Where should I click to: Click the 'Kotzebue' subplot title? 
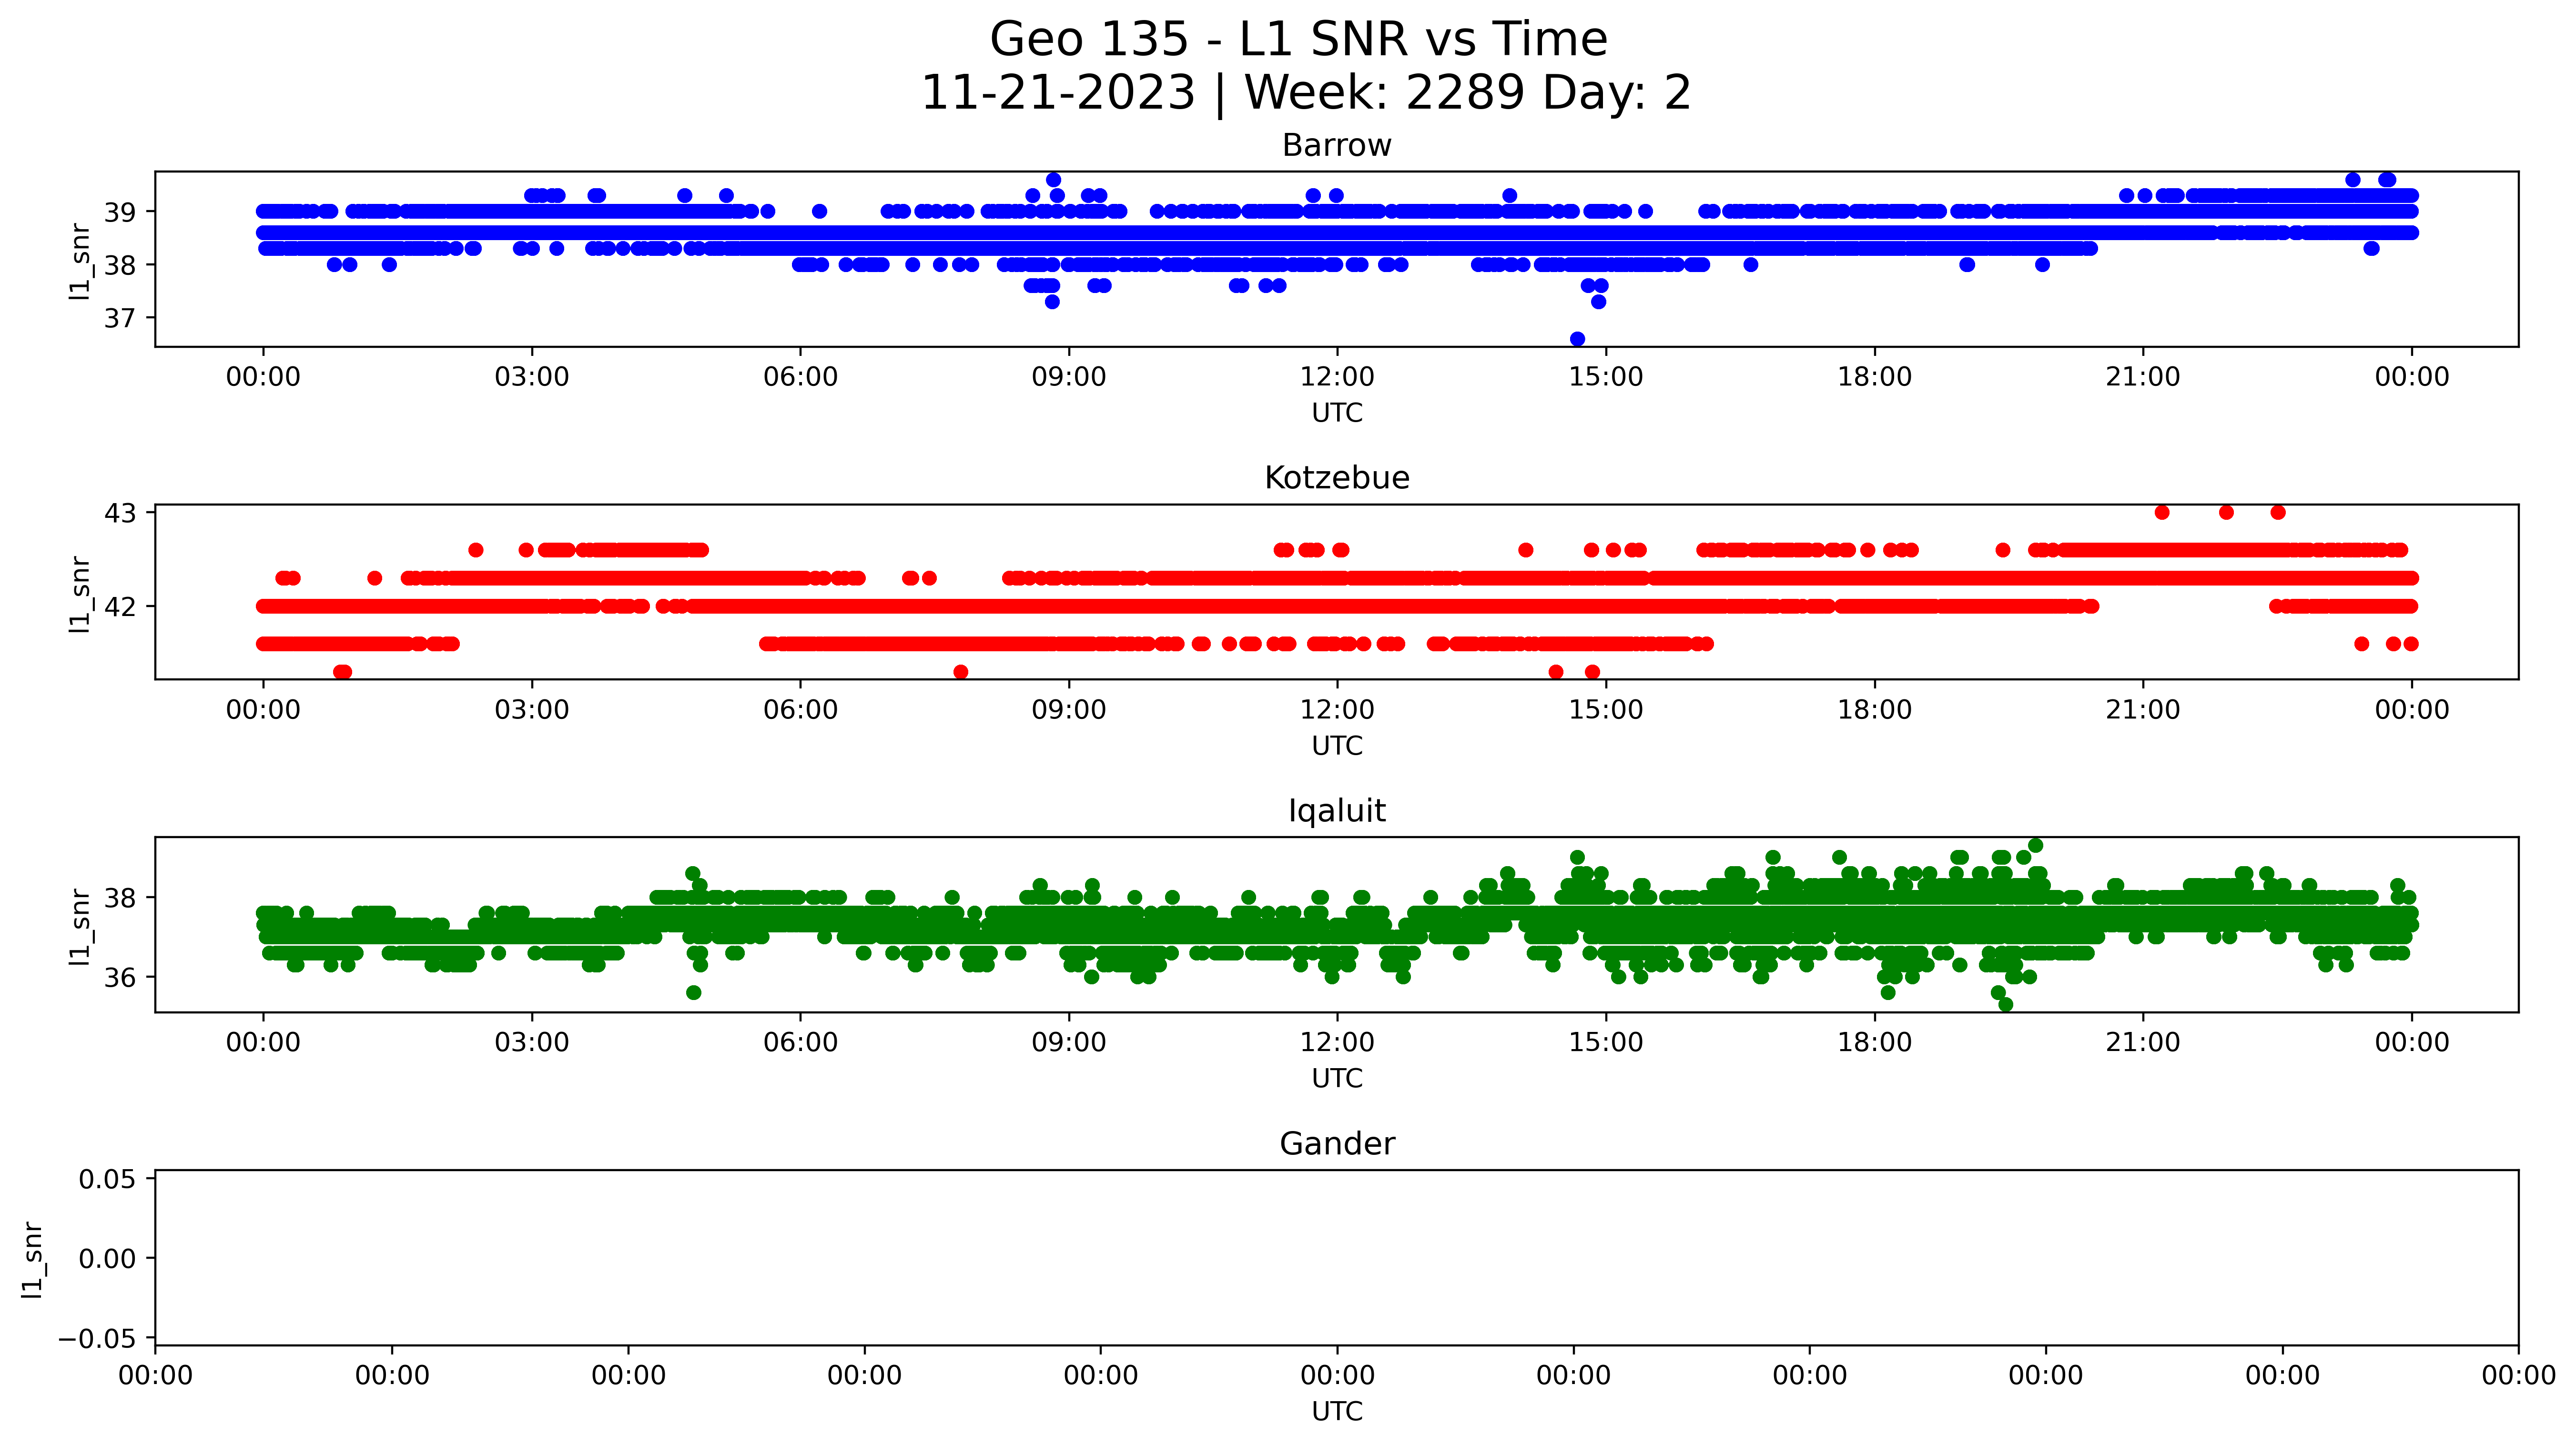[x=1336, y=478]
